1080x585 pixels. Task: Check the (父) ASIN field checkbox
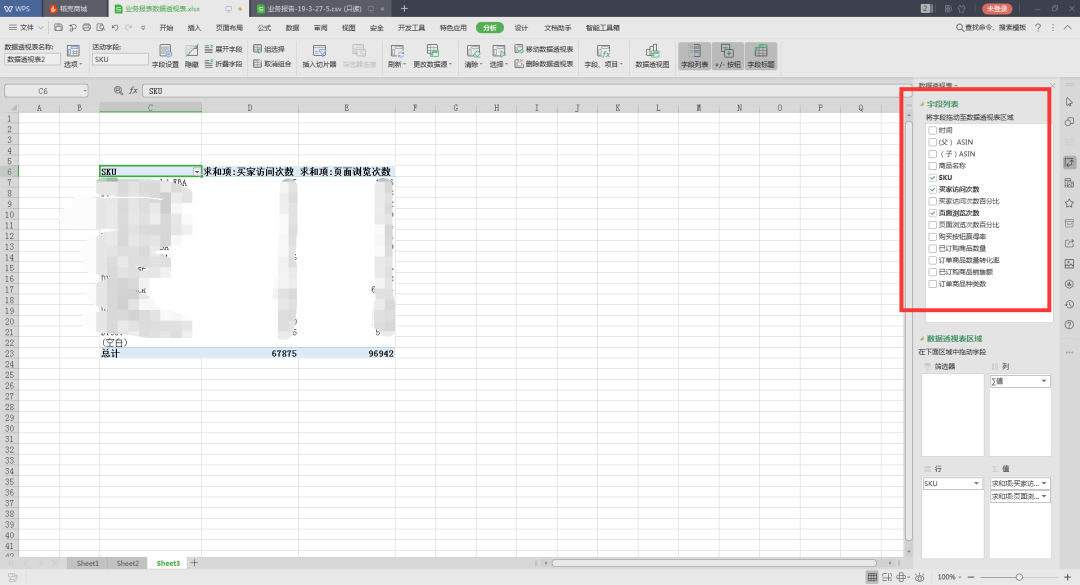click(933, 142)
